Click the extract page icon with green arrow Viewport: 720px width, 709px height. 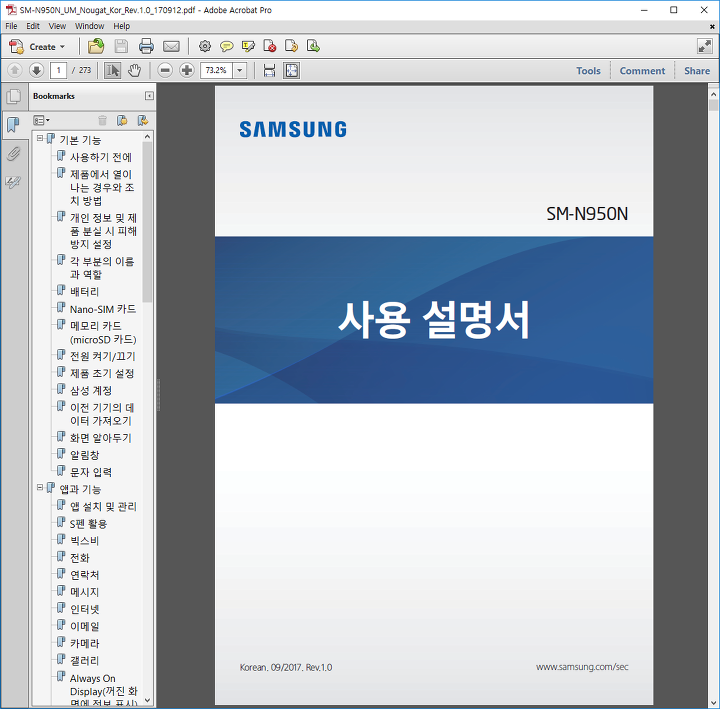click(x=313, y=46)
